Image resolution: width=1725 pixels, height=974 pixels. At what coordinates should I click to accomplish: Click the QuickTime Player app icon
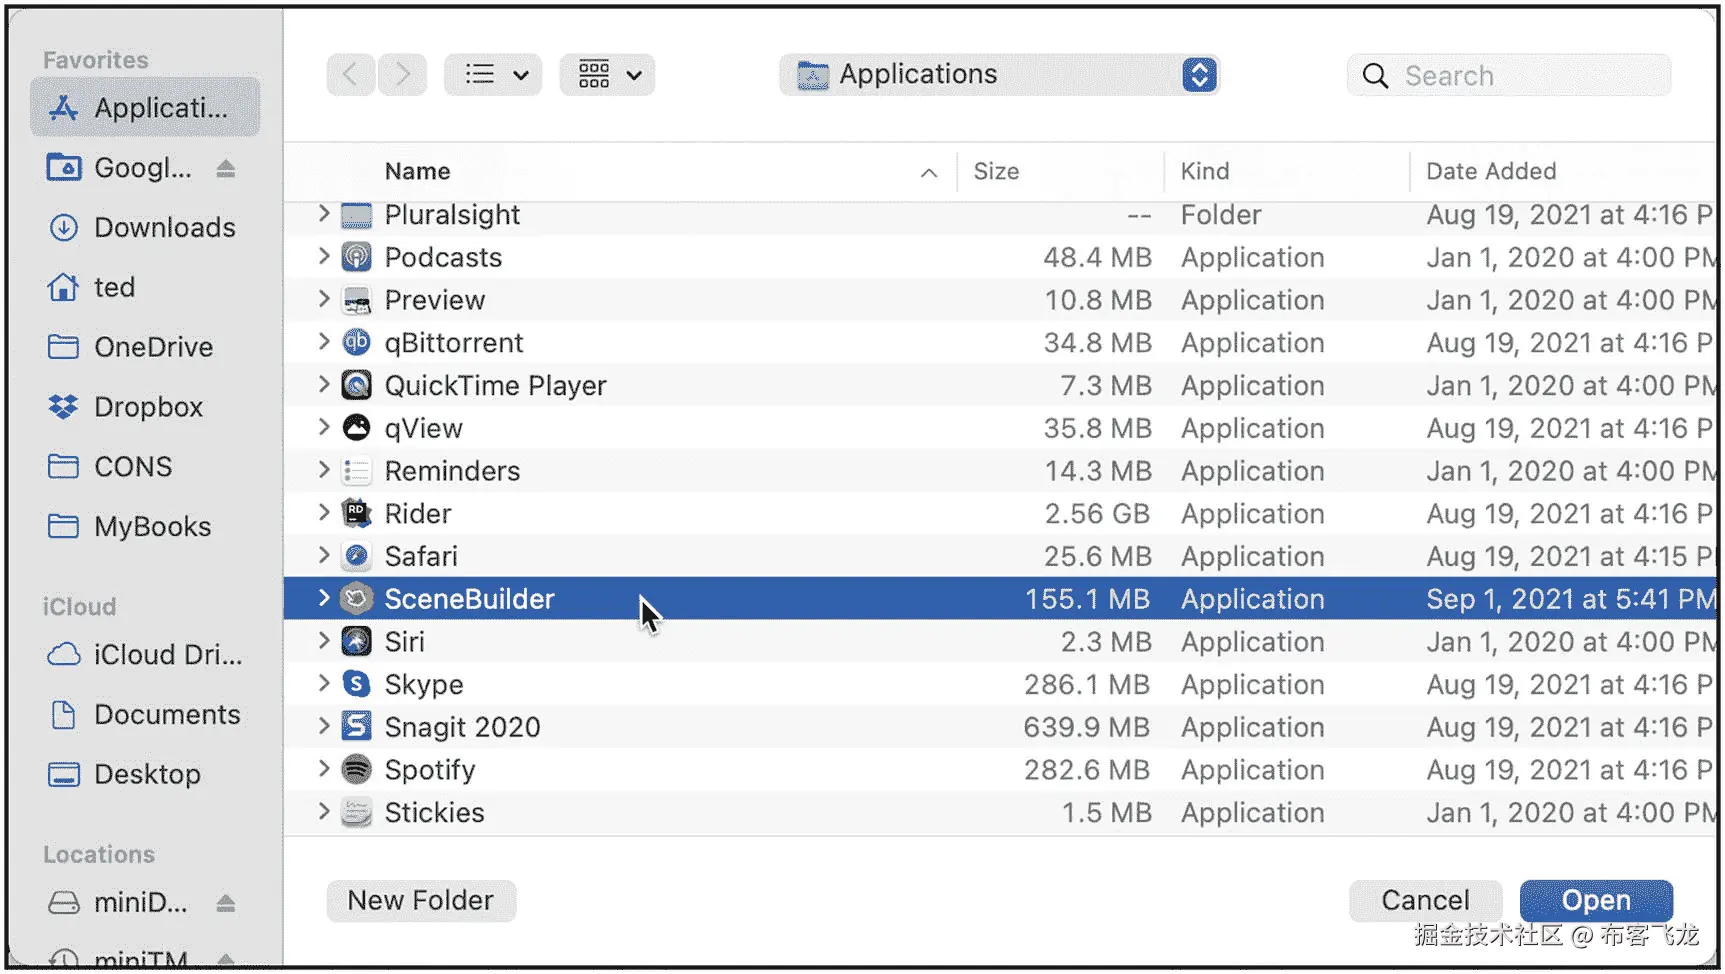click(x=356, y=386)
